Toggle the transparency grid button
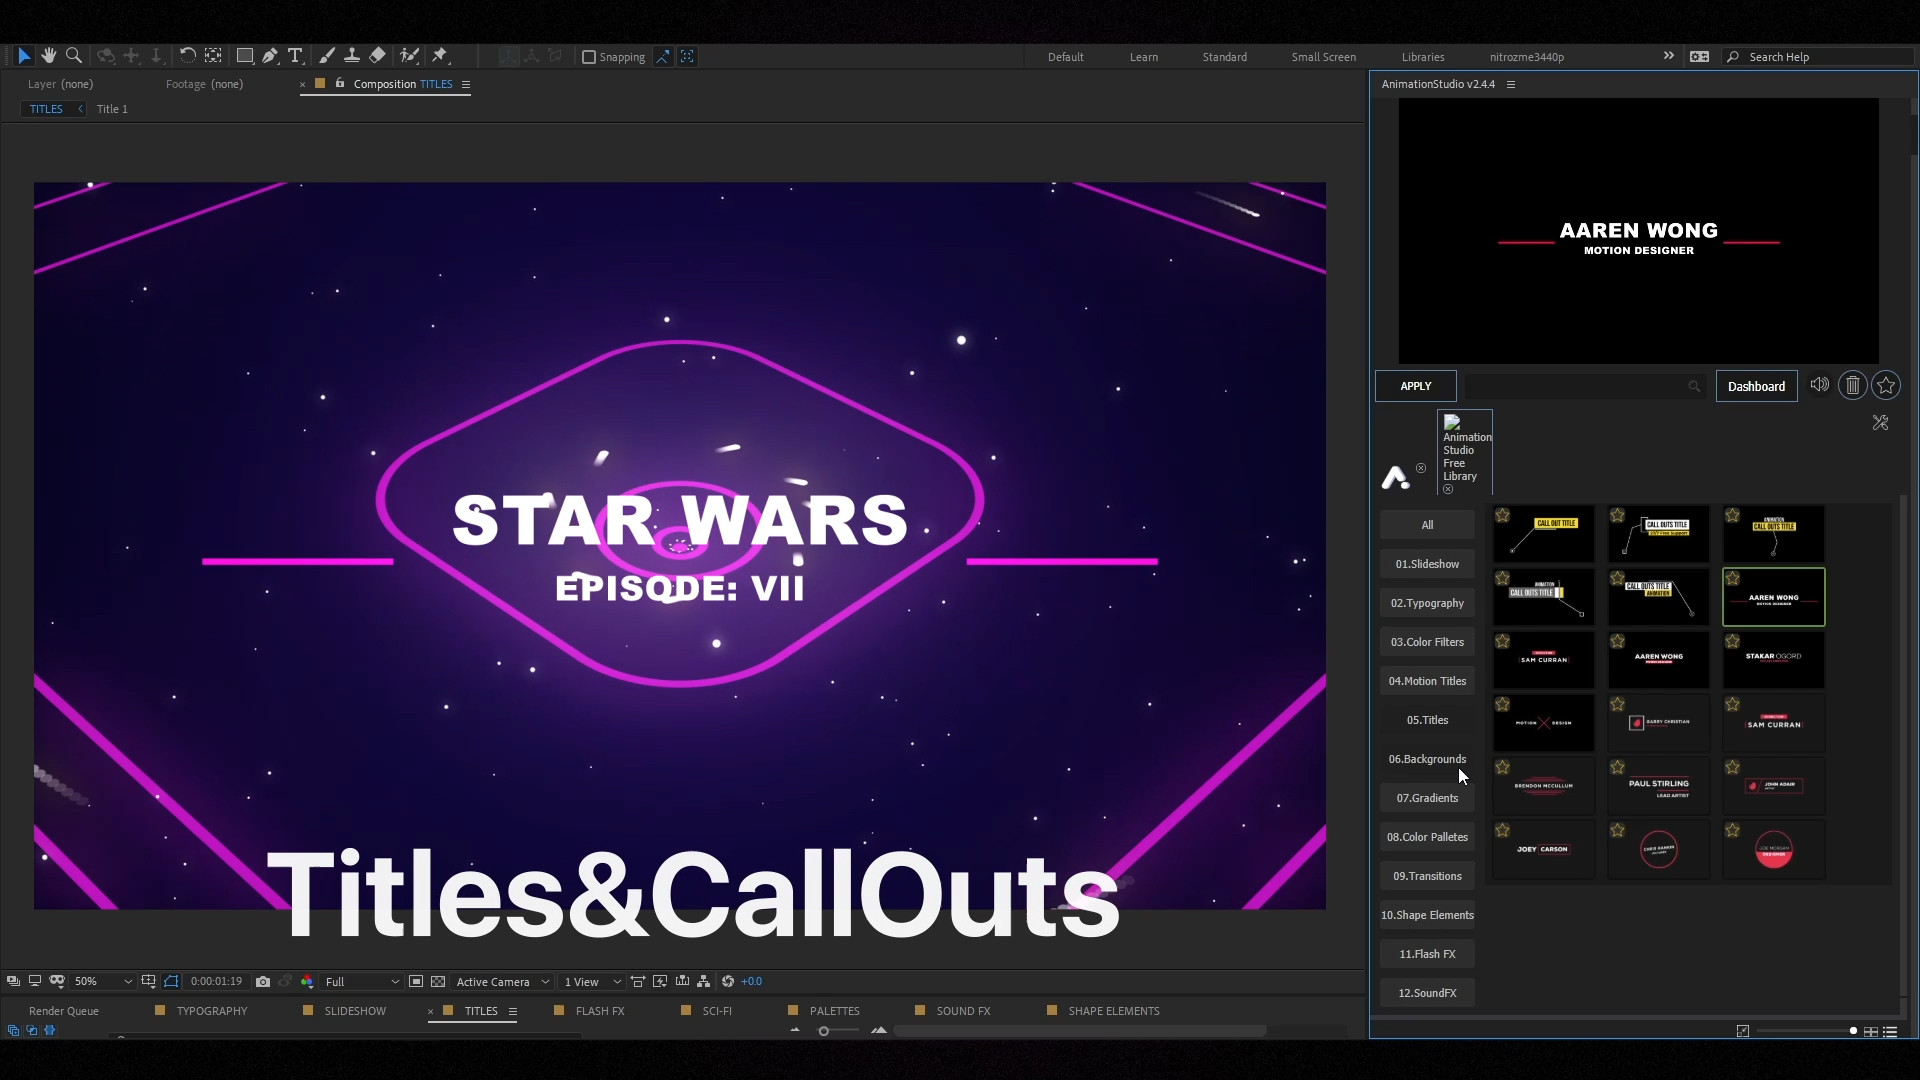Image resolution: width=1920 pixels, height=1080 pixels. tap(438, 981)
